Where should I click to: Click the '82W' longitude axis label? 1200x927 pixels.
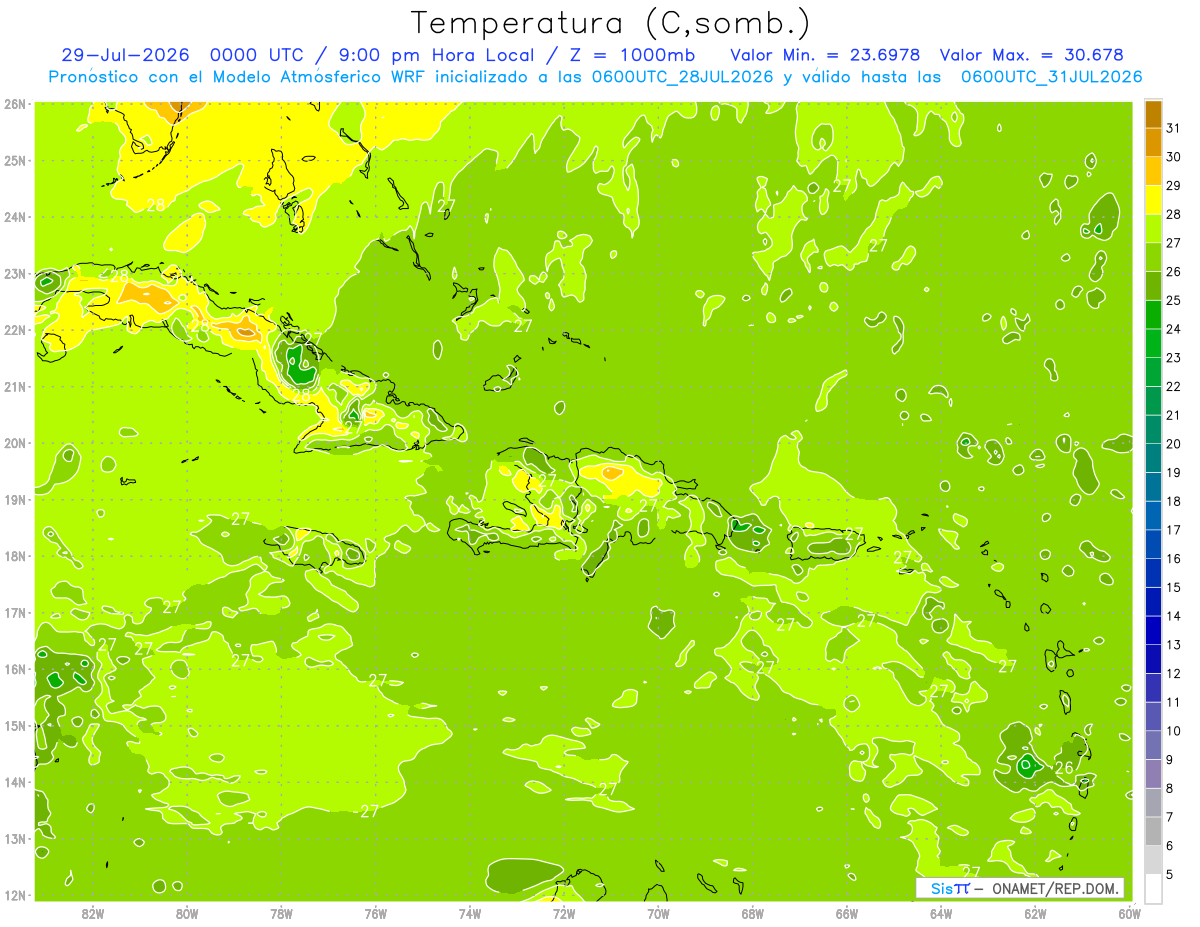(93, 913)
